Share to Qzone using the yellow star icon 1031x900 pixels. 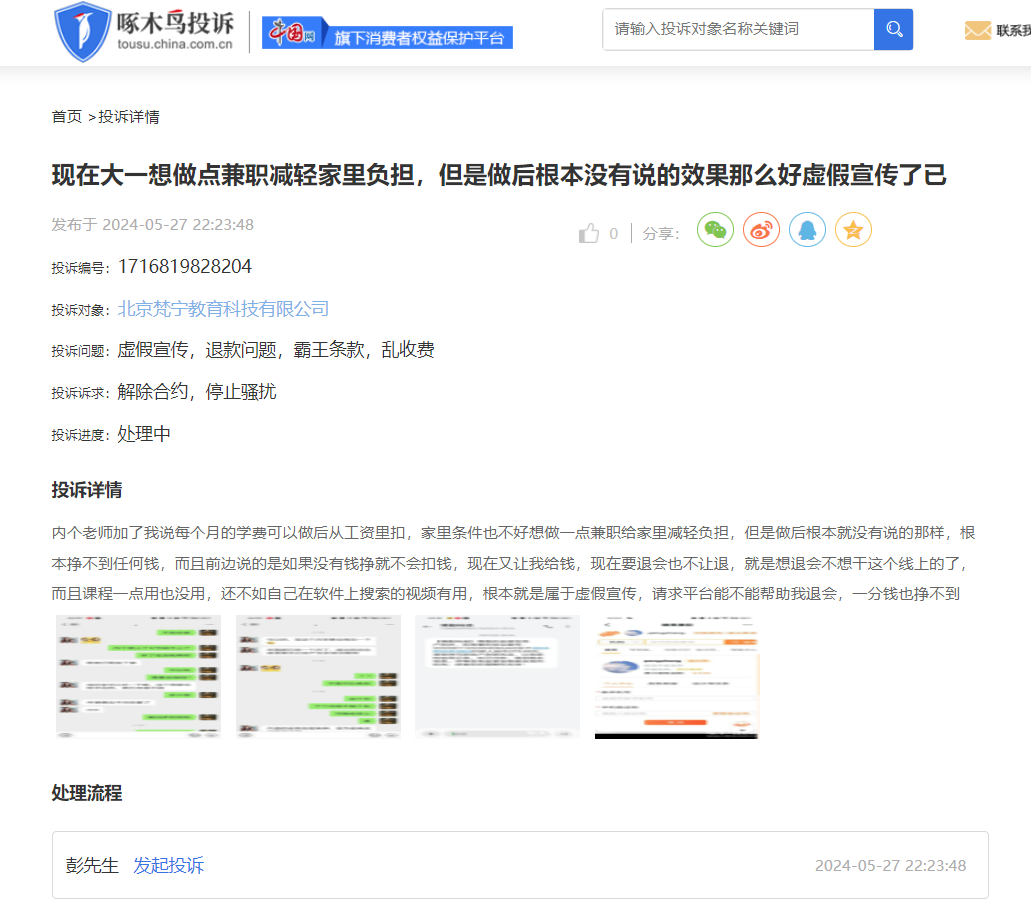pyautogui.click(x=853, y=230)
